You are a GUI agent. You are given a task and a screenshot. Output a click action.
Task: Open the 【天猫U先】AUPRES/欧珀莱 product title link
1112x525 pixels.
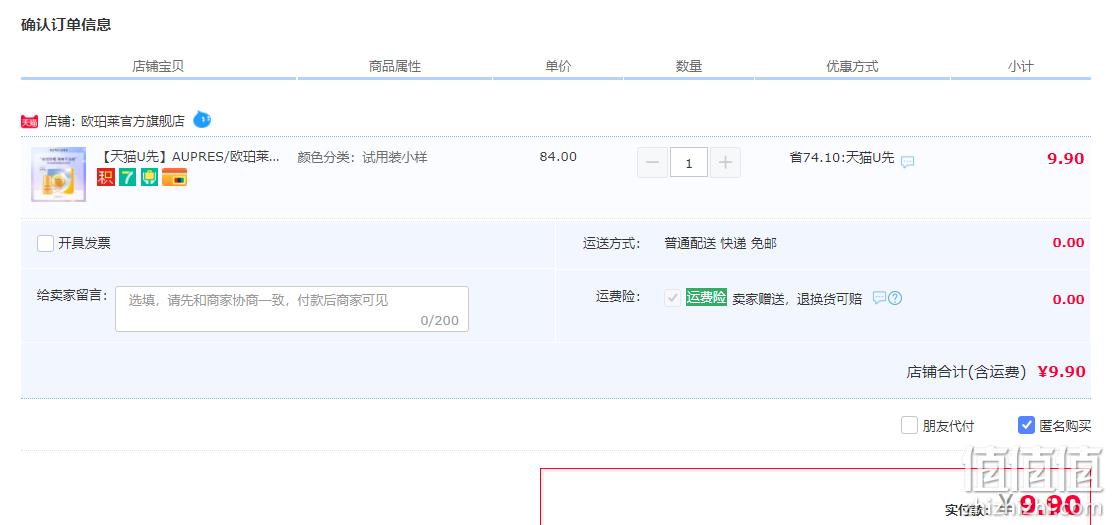click(x=187, y=157)
